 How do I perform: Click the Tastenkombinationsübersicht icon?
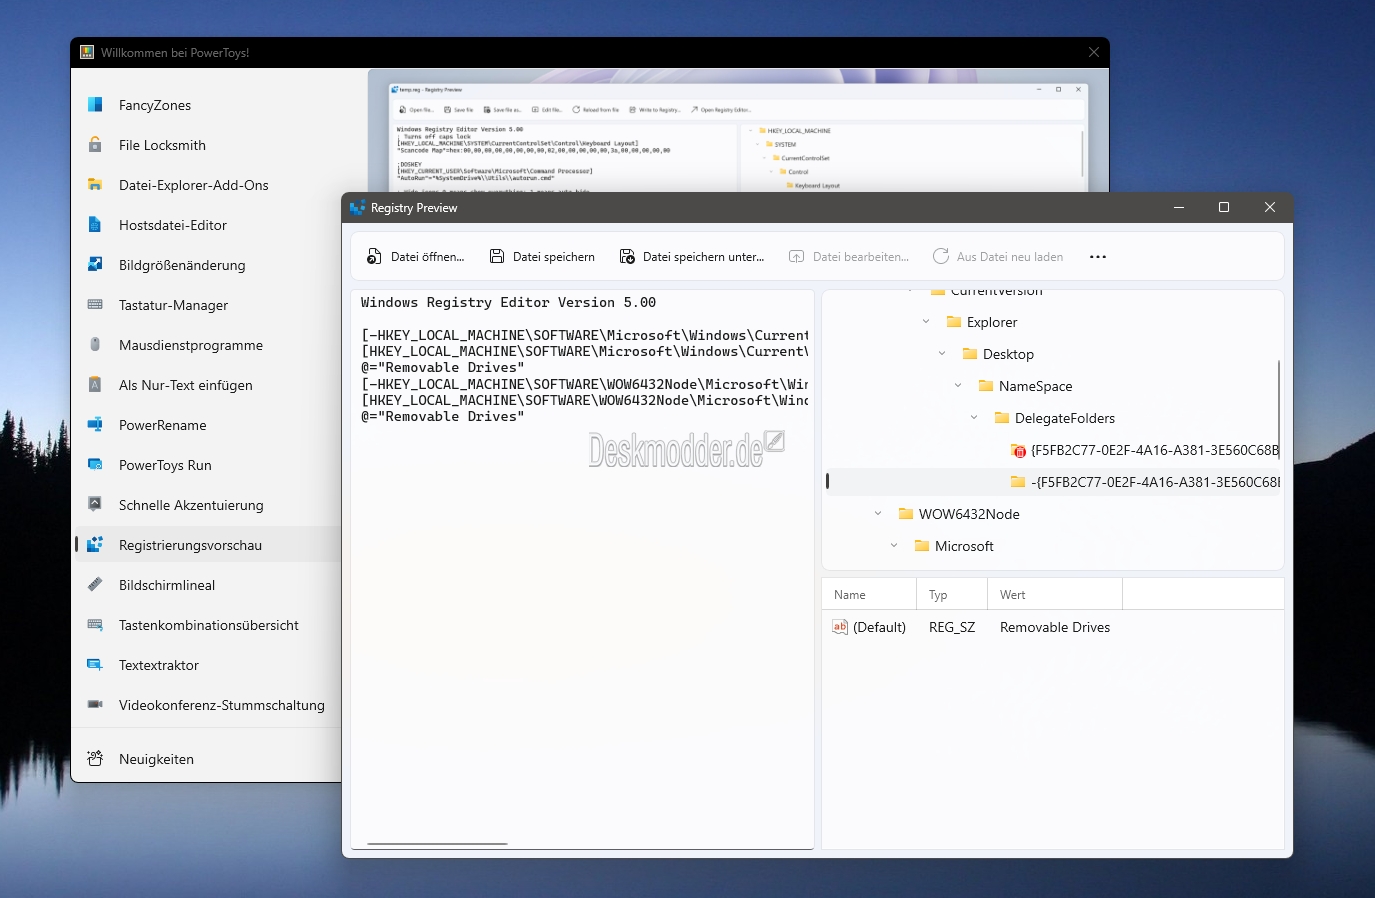95,624
